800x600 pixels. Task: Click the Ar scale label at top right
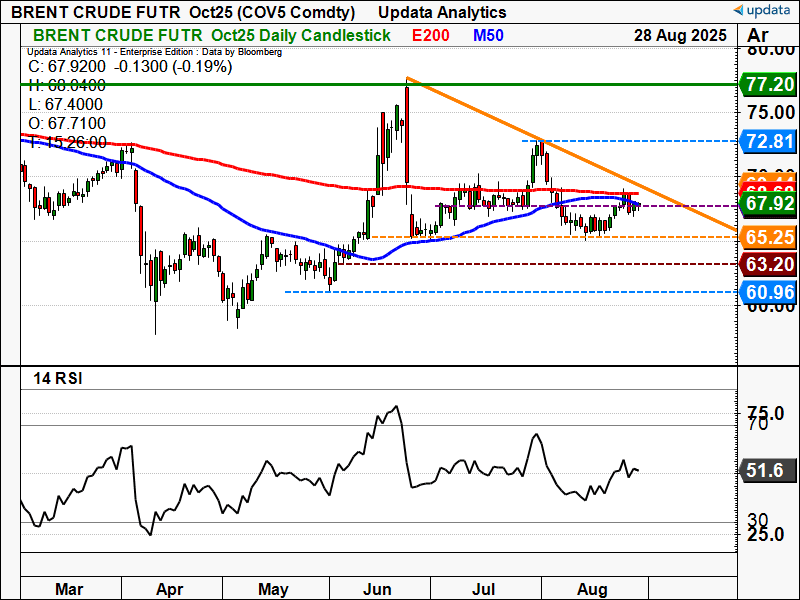[x=758, y=35]
